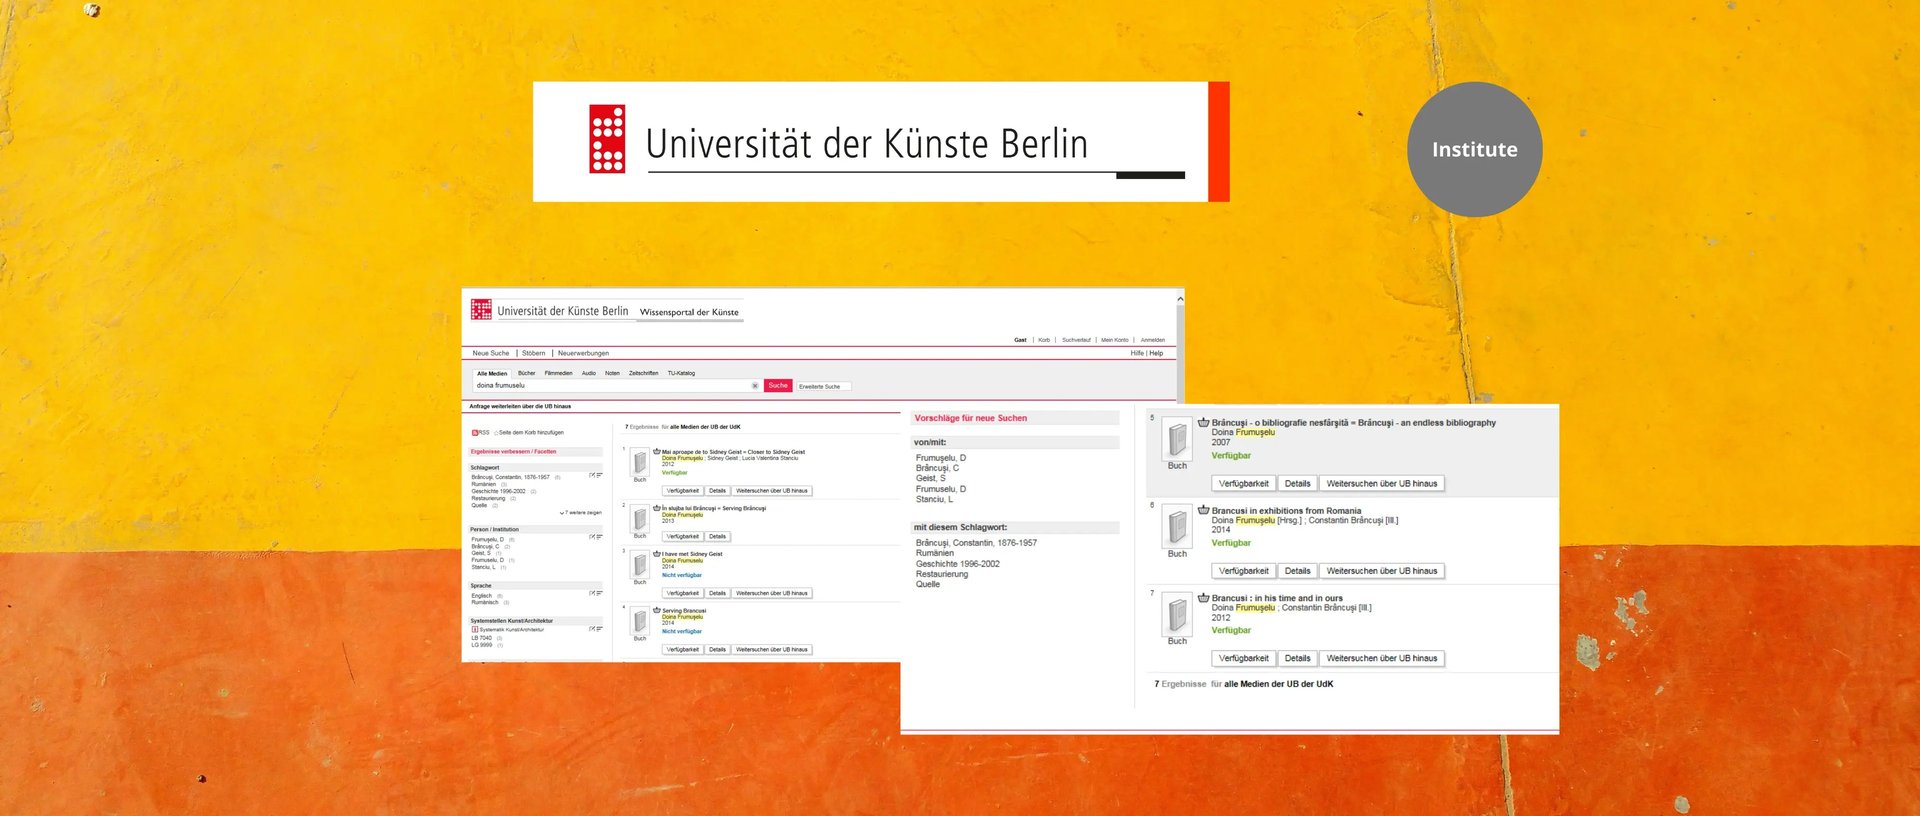Click the book cover icon of result 4
The image size is (1920, 816).
(x=640, y=622)
